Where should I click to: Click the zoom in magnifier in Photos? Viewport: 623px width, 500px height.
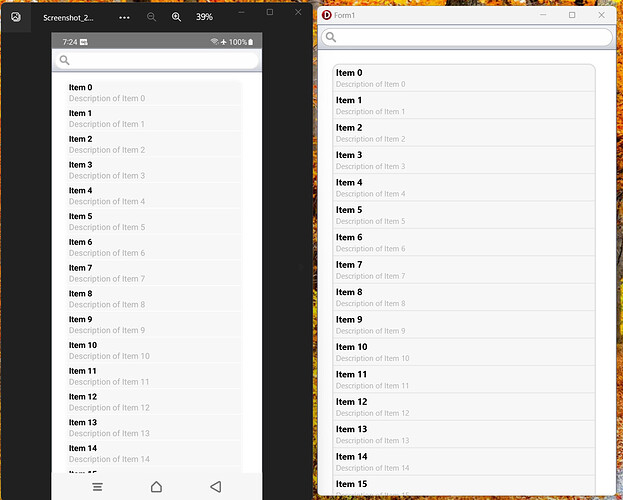(x=176, y=17)
